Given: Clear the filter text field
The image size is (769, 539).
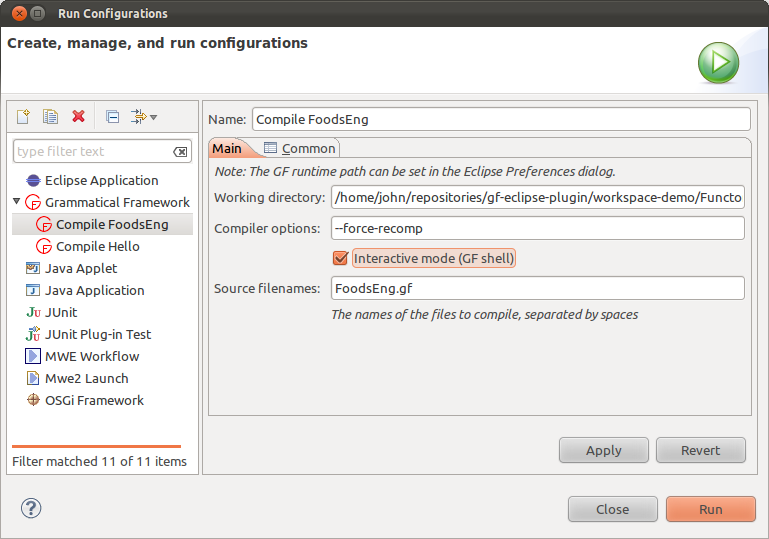Looking at the screenshot, I should pos(180,152).
